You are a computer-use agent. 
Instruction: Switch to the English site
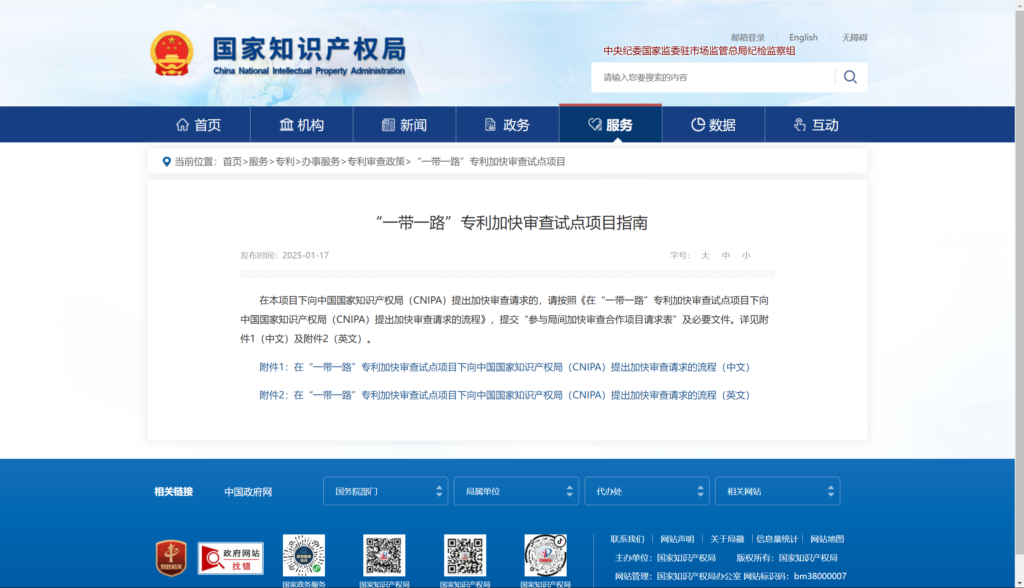point(803,37)
